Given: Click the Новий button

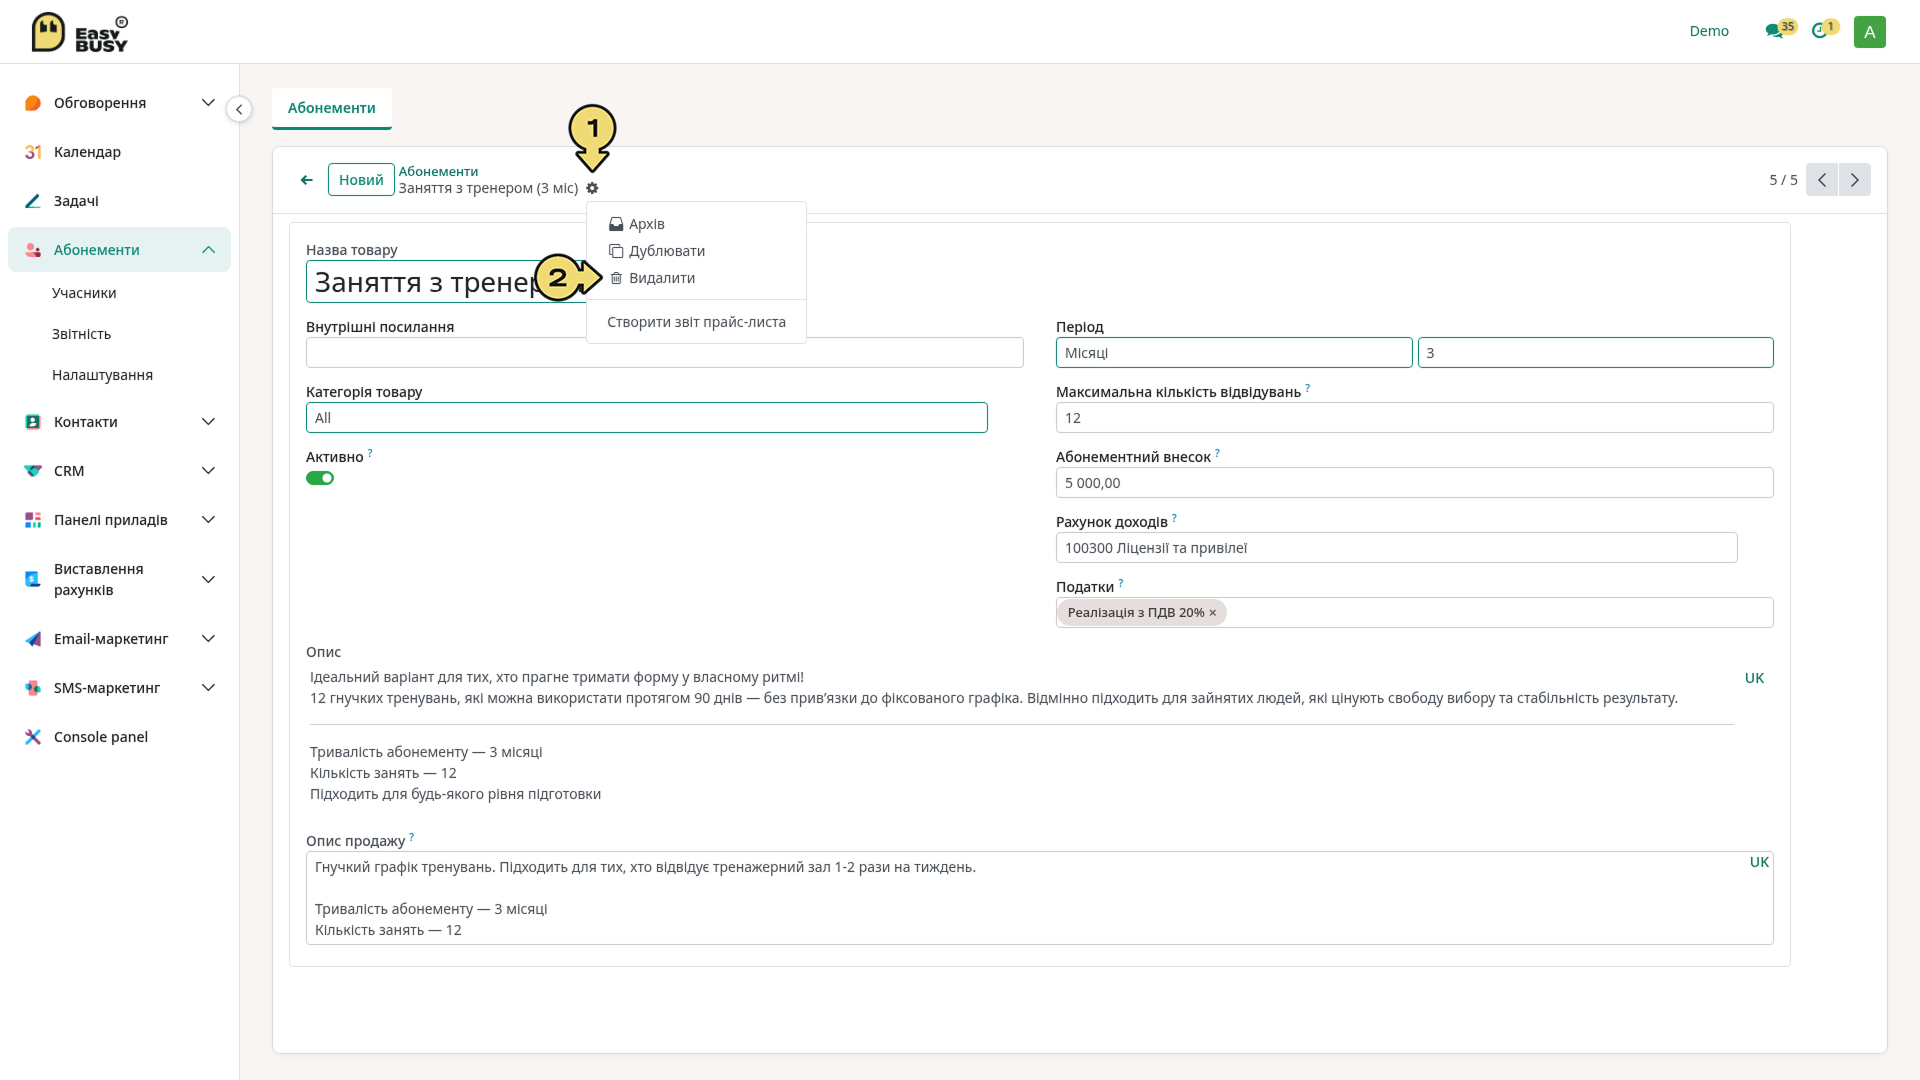Looking at the screenshot, I should pyautogui.click(x=361, y=180).
